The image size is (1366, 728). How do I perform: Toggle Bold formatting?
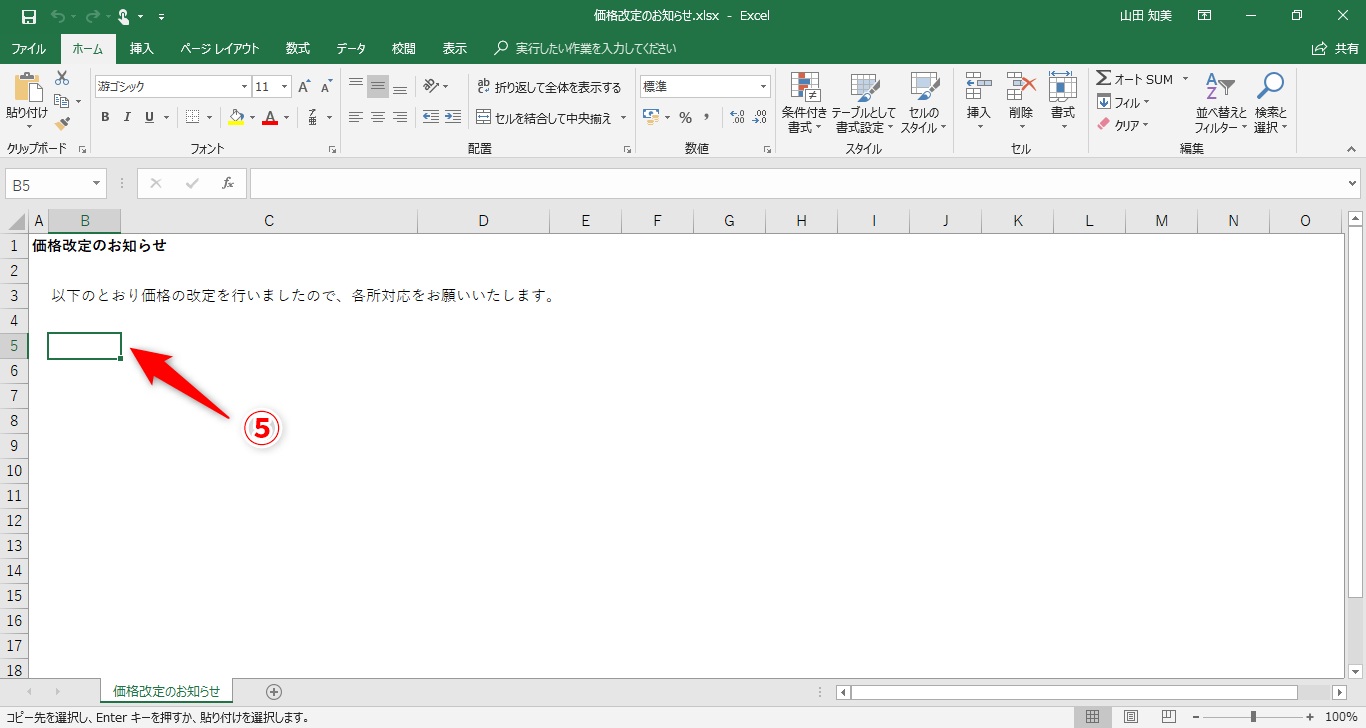(x=105, y=117)
